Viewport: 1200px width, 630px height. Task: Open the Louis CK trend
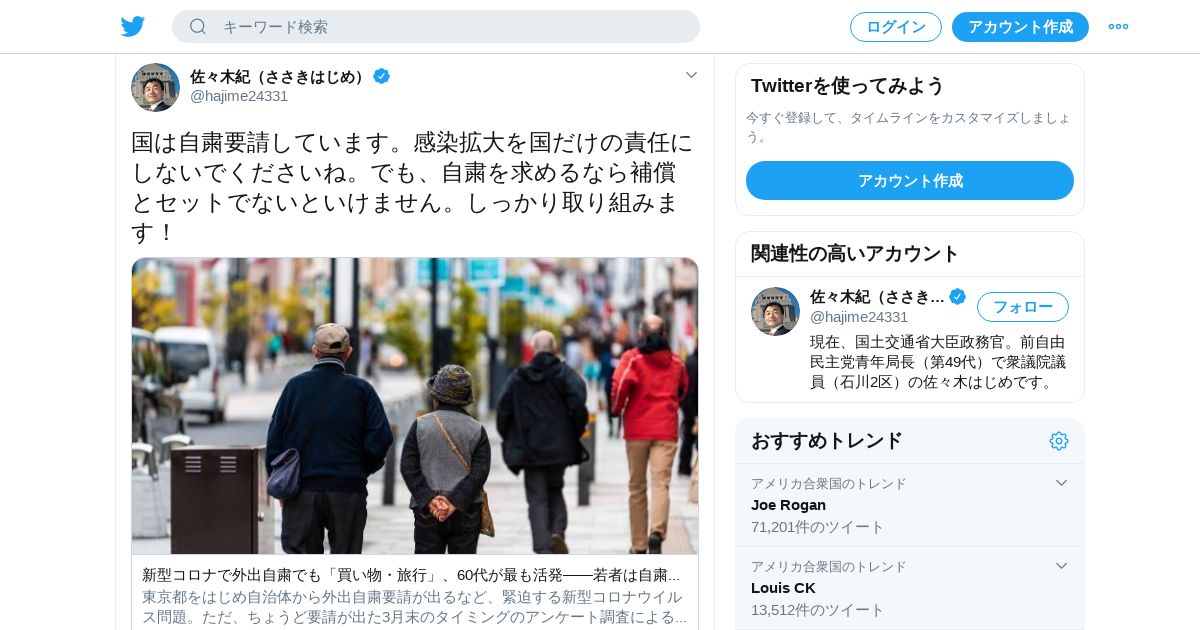(910, 588)
